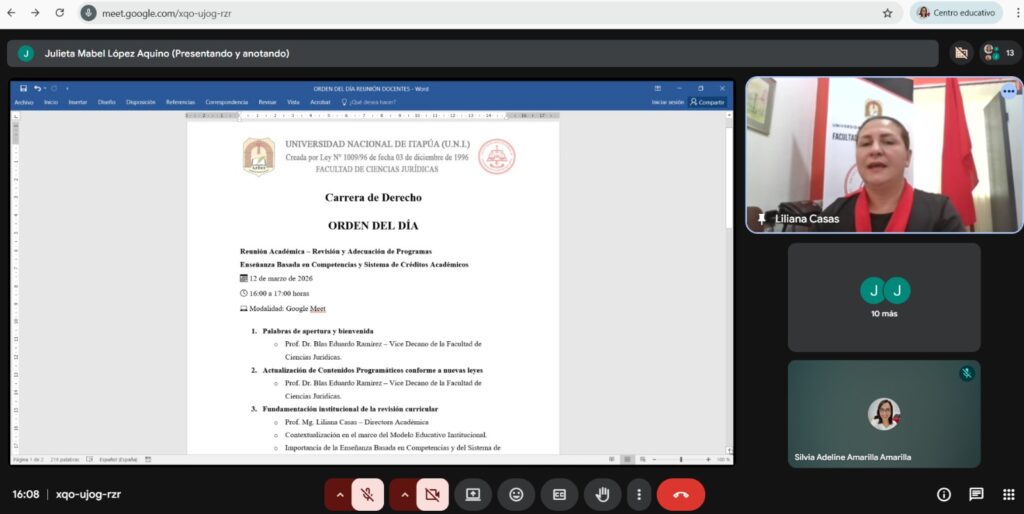Click the present screen icon
This screenshot has height=514, width=1024.
click(x=473, y=494)
